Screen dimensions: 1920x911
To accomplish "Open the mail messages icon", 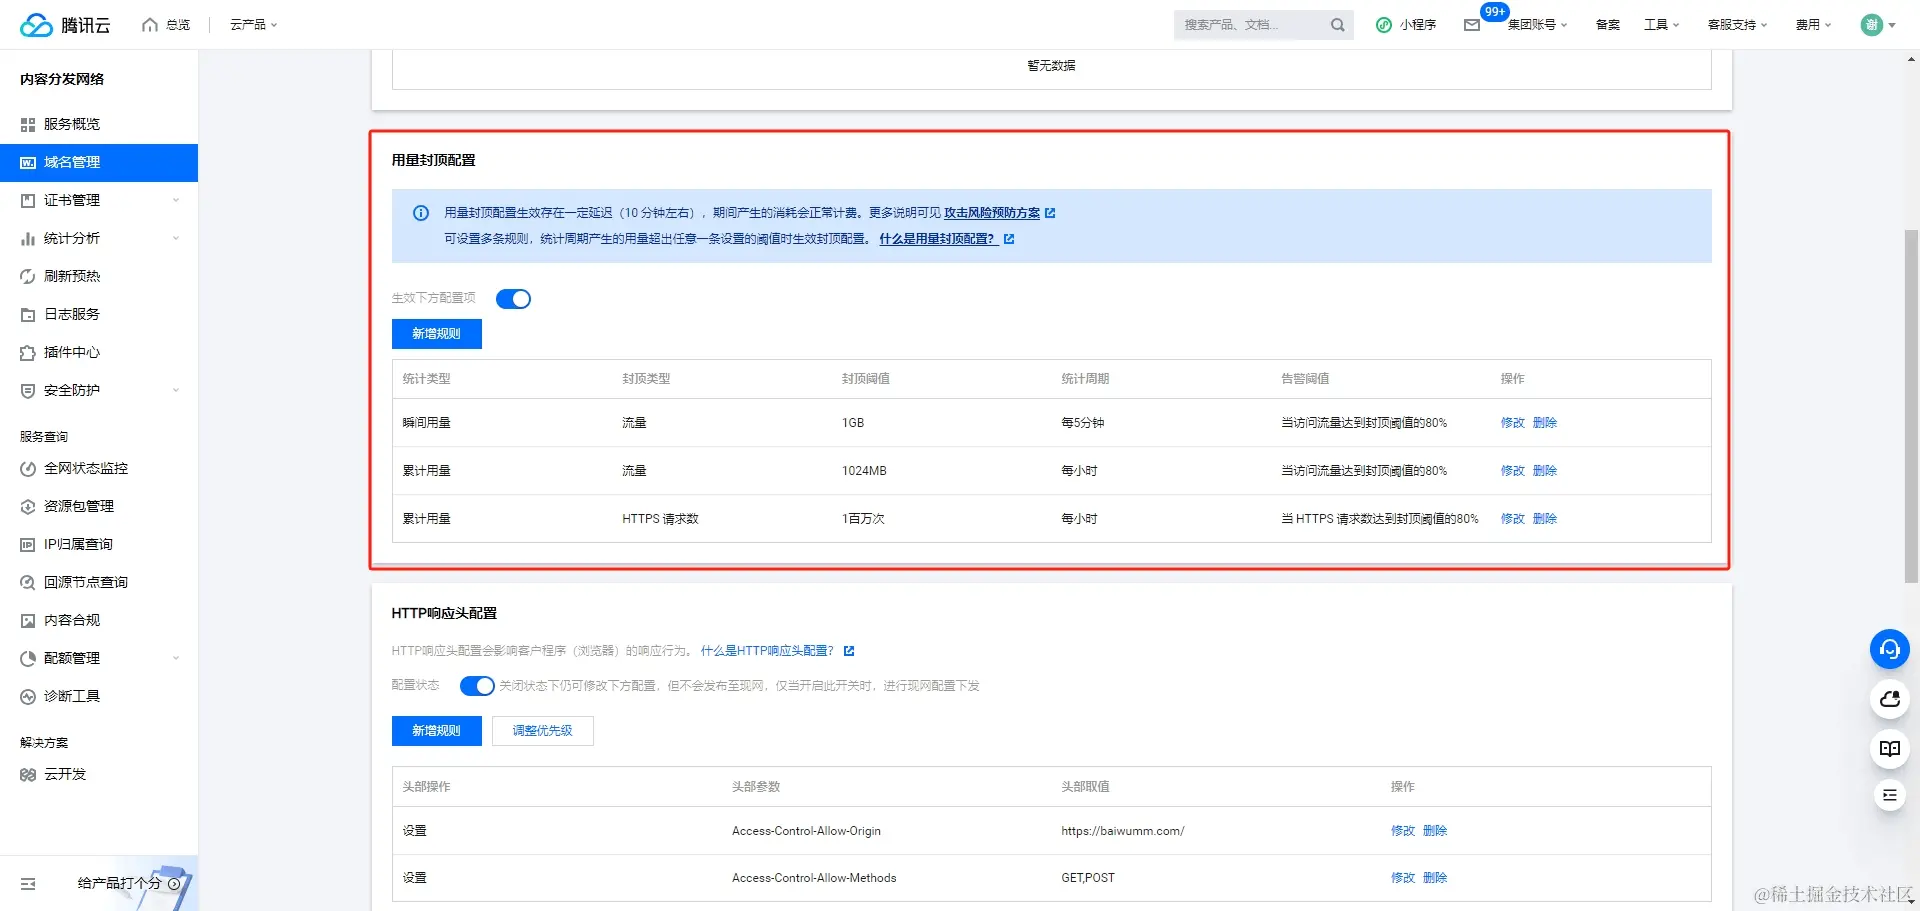I will 1472,25.
